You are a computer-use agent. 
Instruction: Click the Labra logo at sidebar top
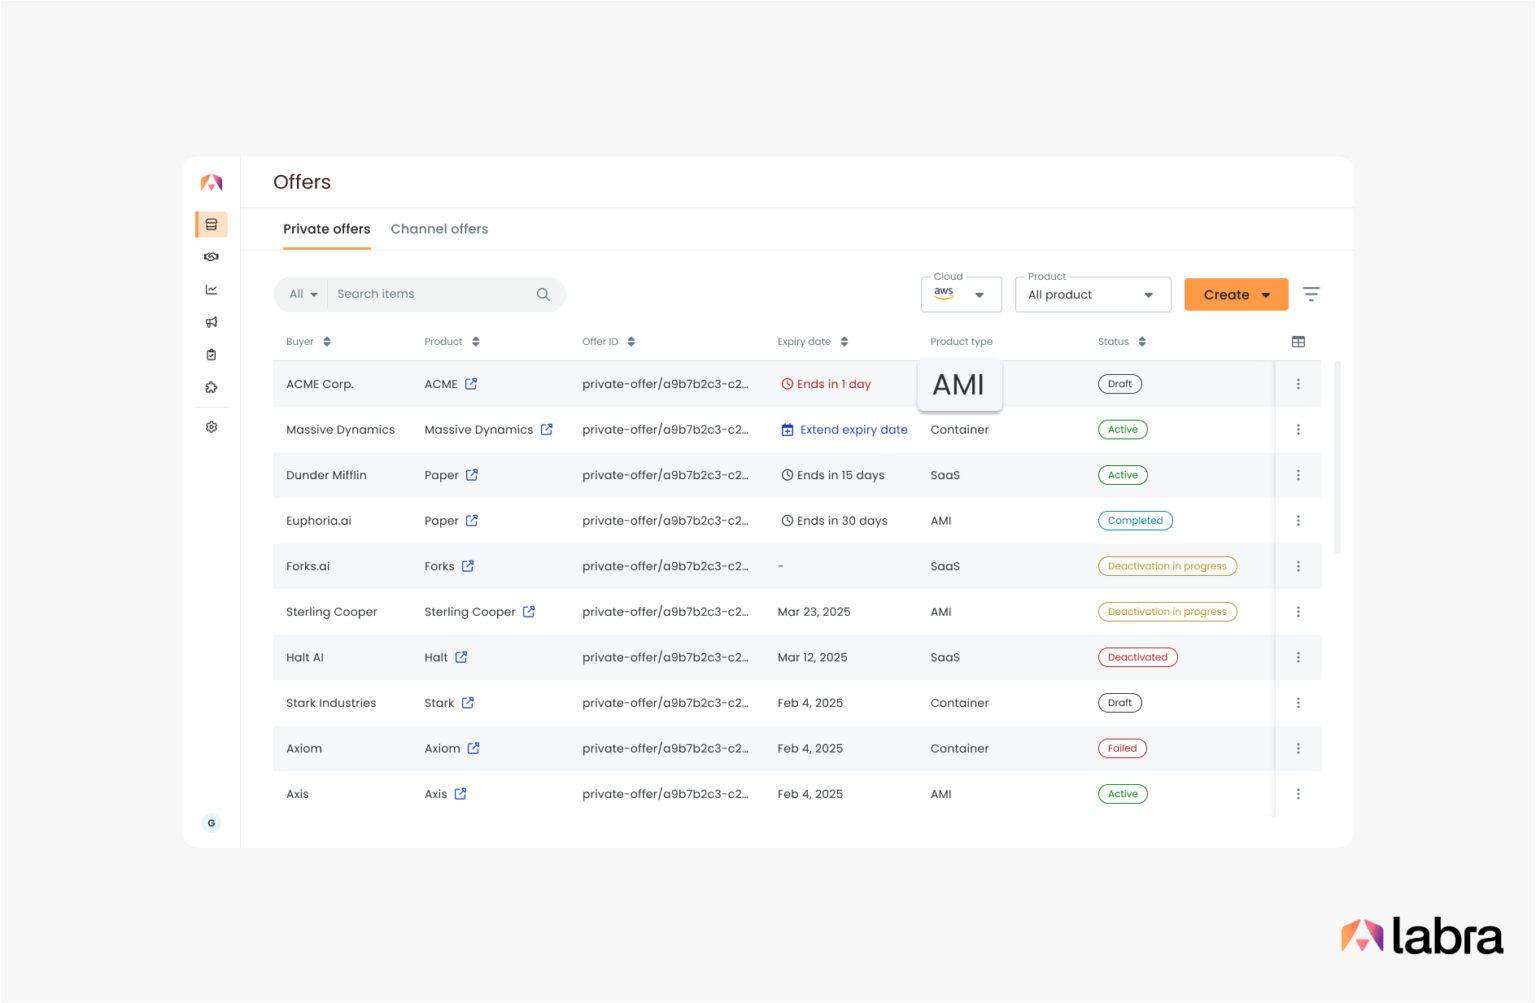click(x=211, y=181)
